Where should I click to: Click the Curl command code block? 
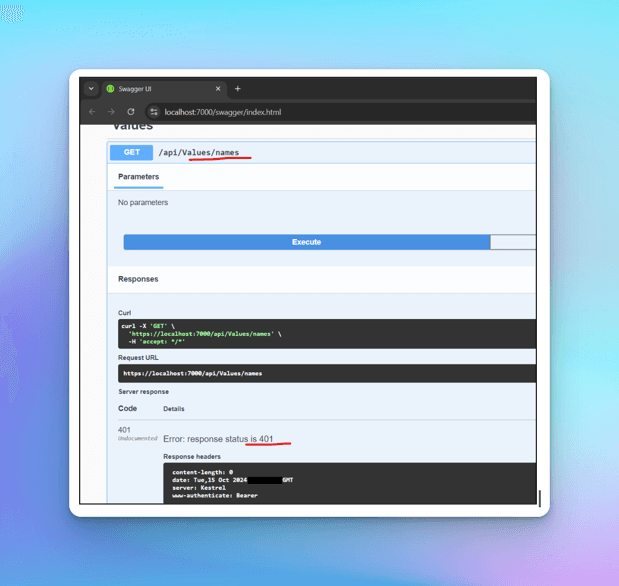pyautogui.click(x=327, y=334)
